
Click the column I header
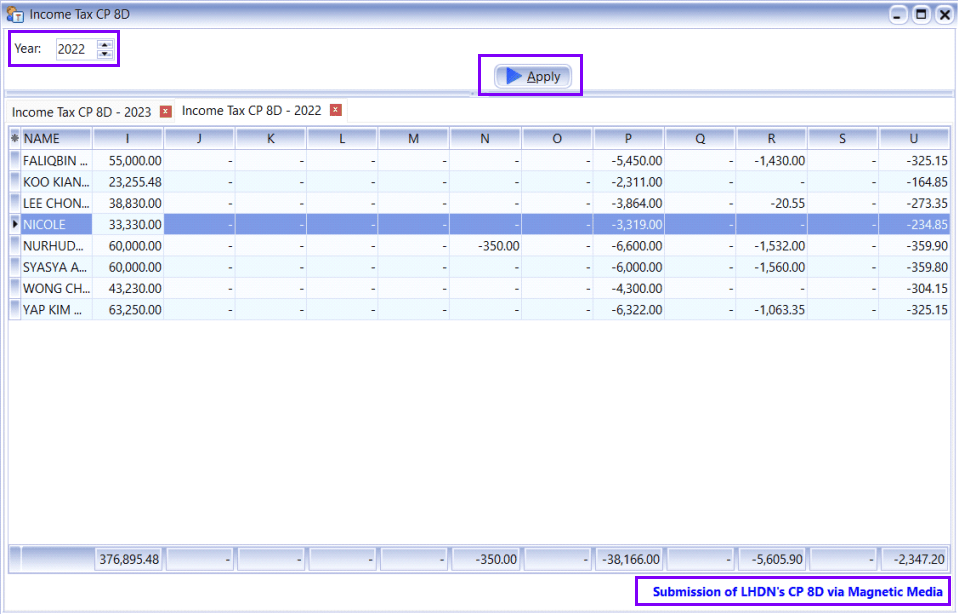point(128,139)
